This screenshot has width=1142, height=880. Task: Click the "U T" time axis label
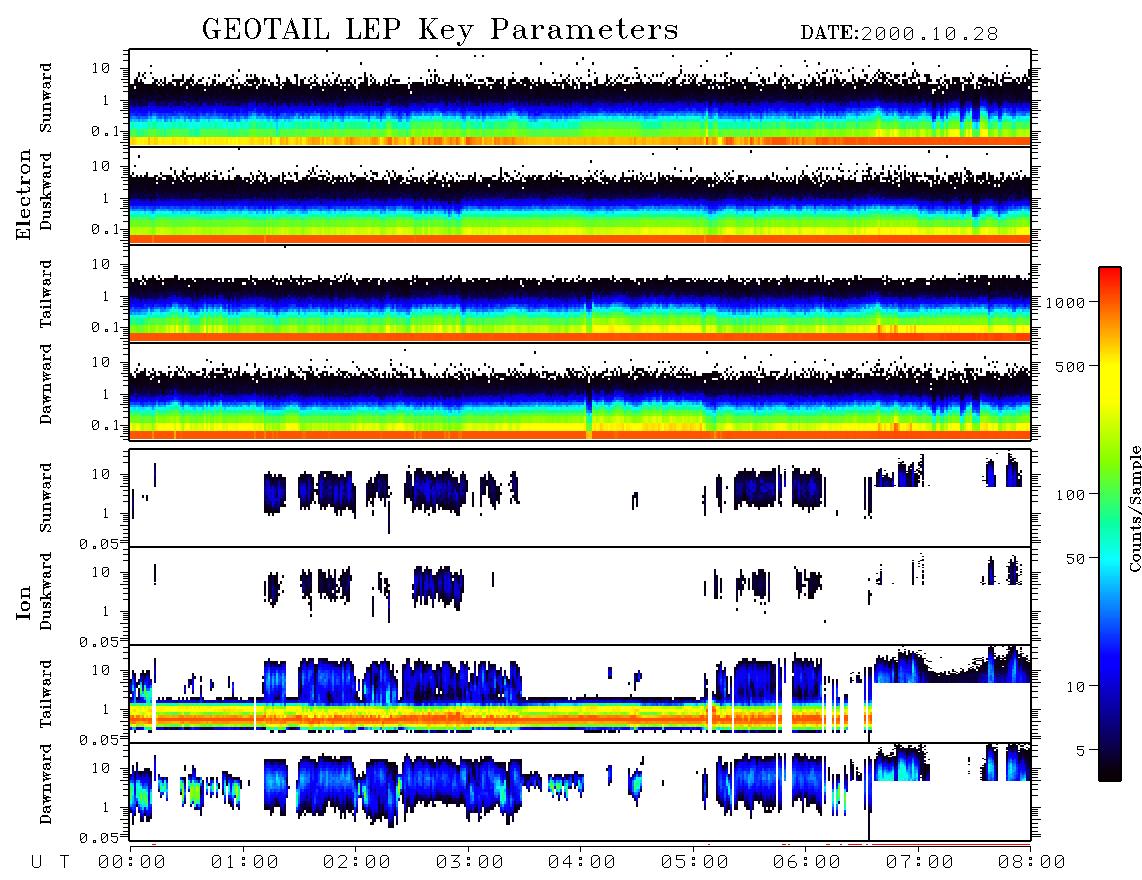pos(50,863)
